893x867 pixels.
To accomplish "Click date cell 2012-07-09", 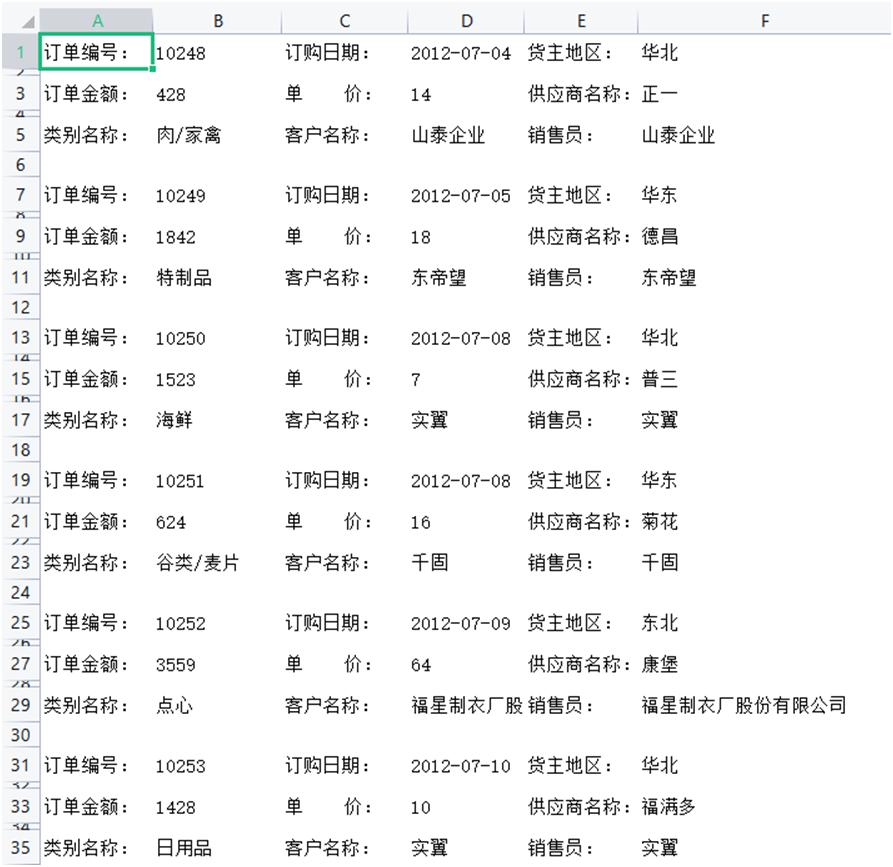I will click(x=465, y=623).
